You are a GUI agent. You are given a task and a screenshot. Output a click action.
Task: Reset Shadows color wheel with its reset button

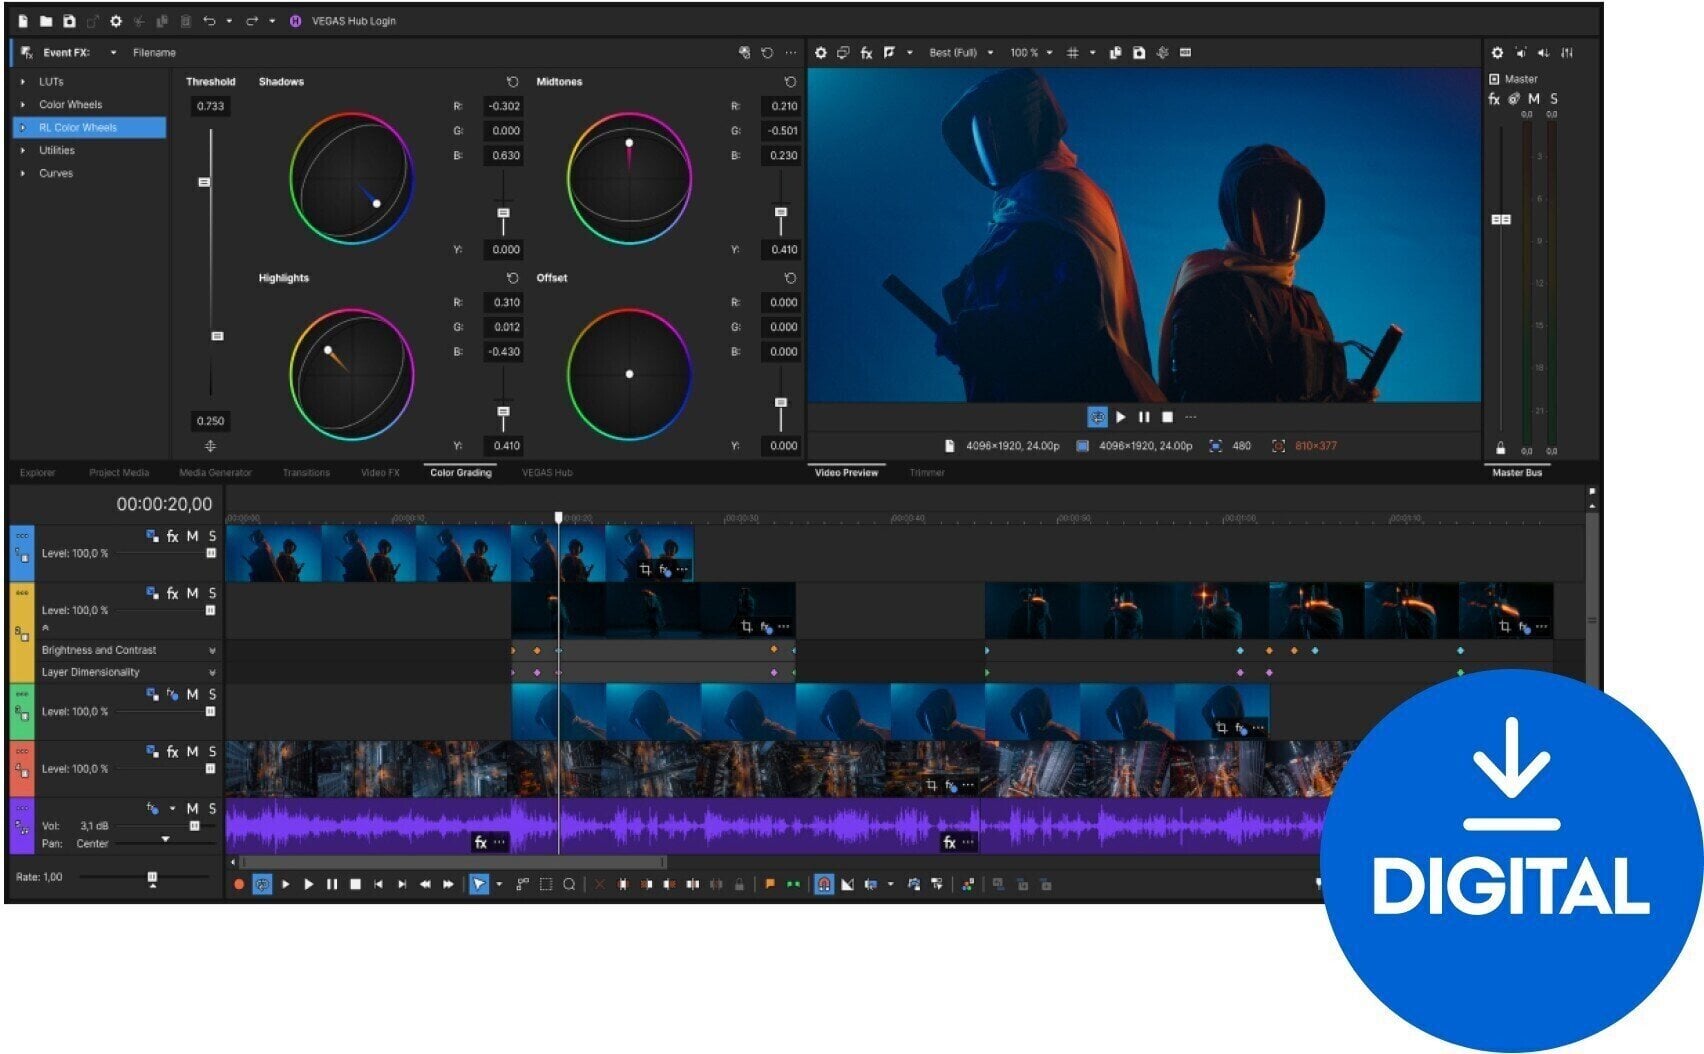512,82
